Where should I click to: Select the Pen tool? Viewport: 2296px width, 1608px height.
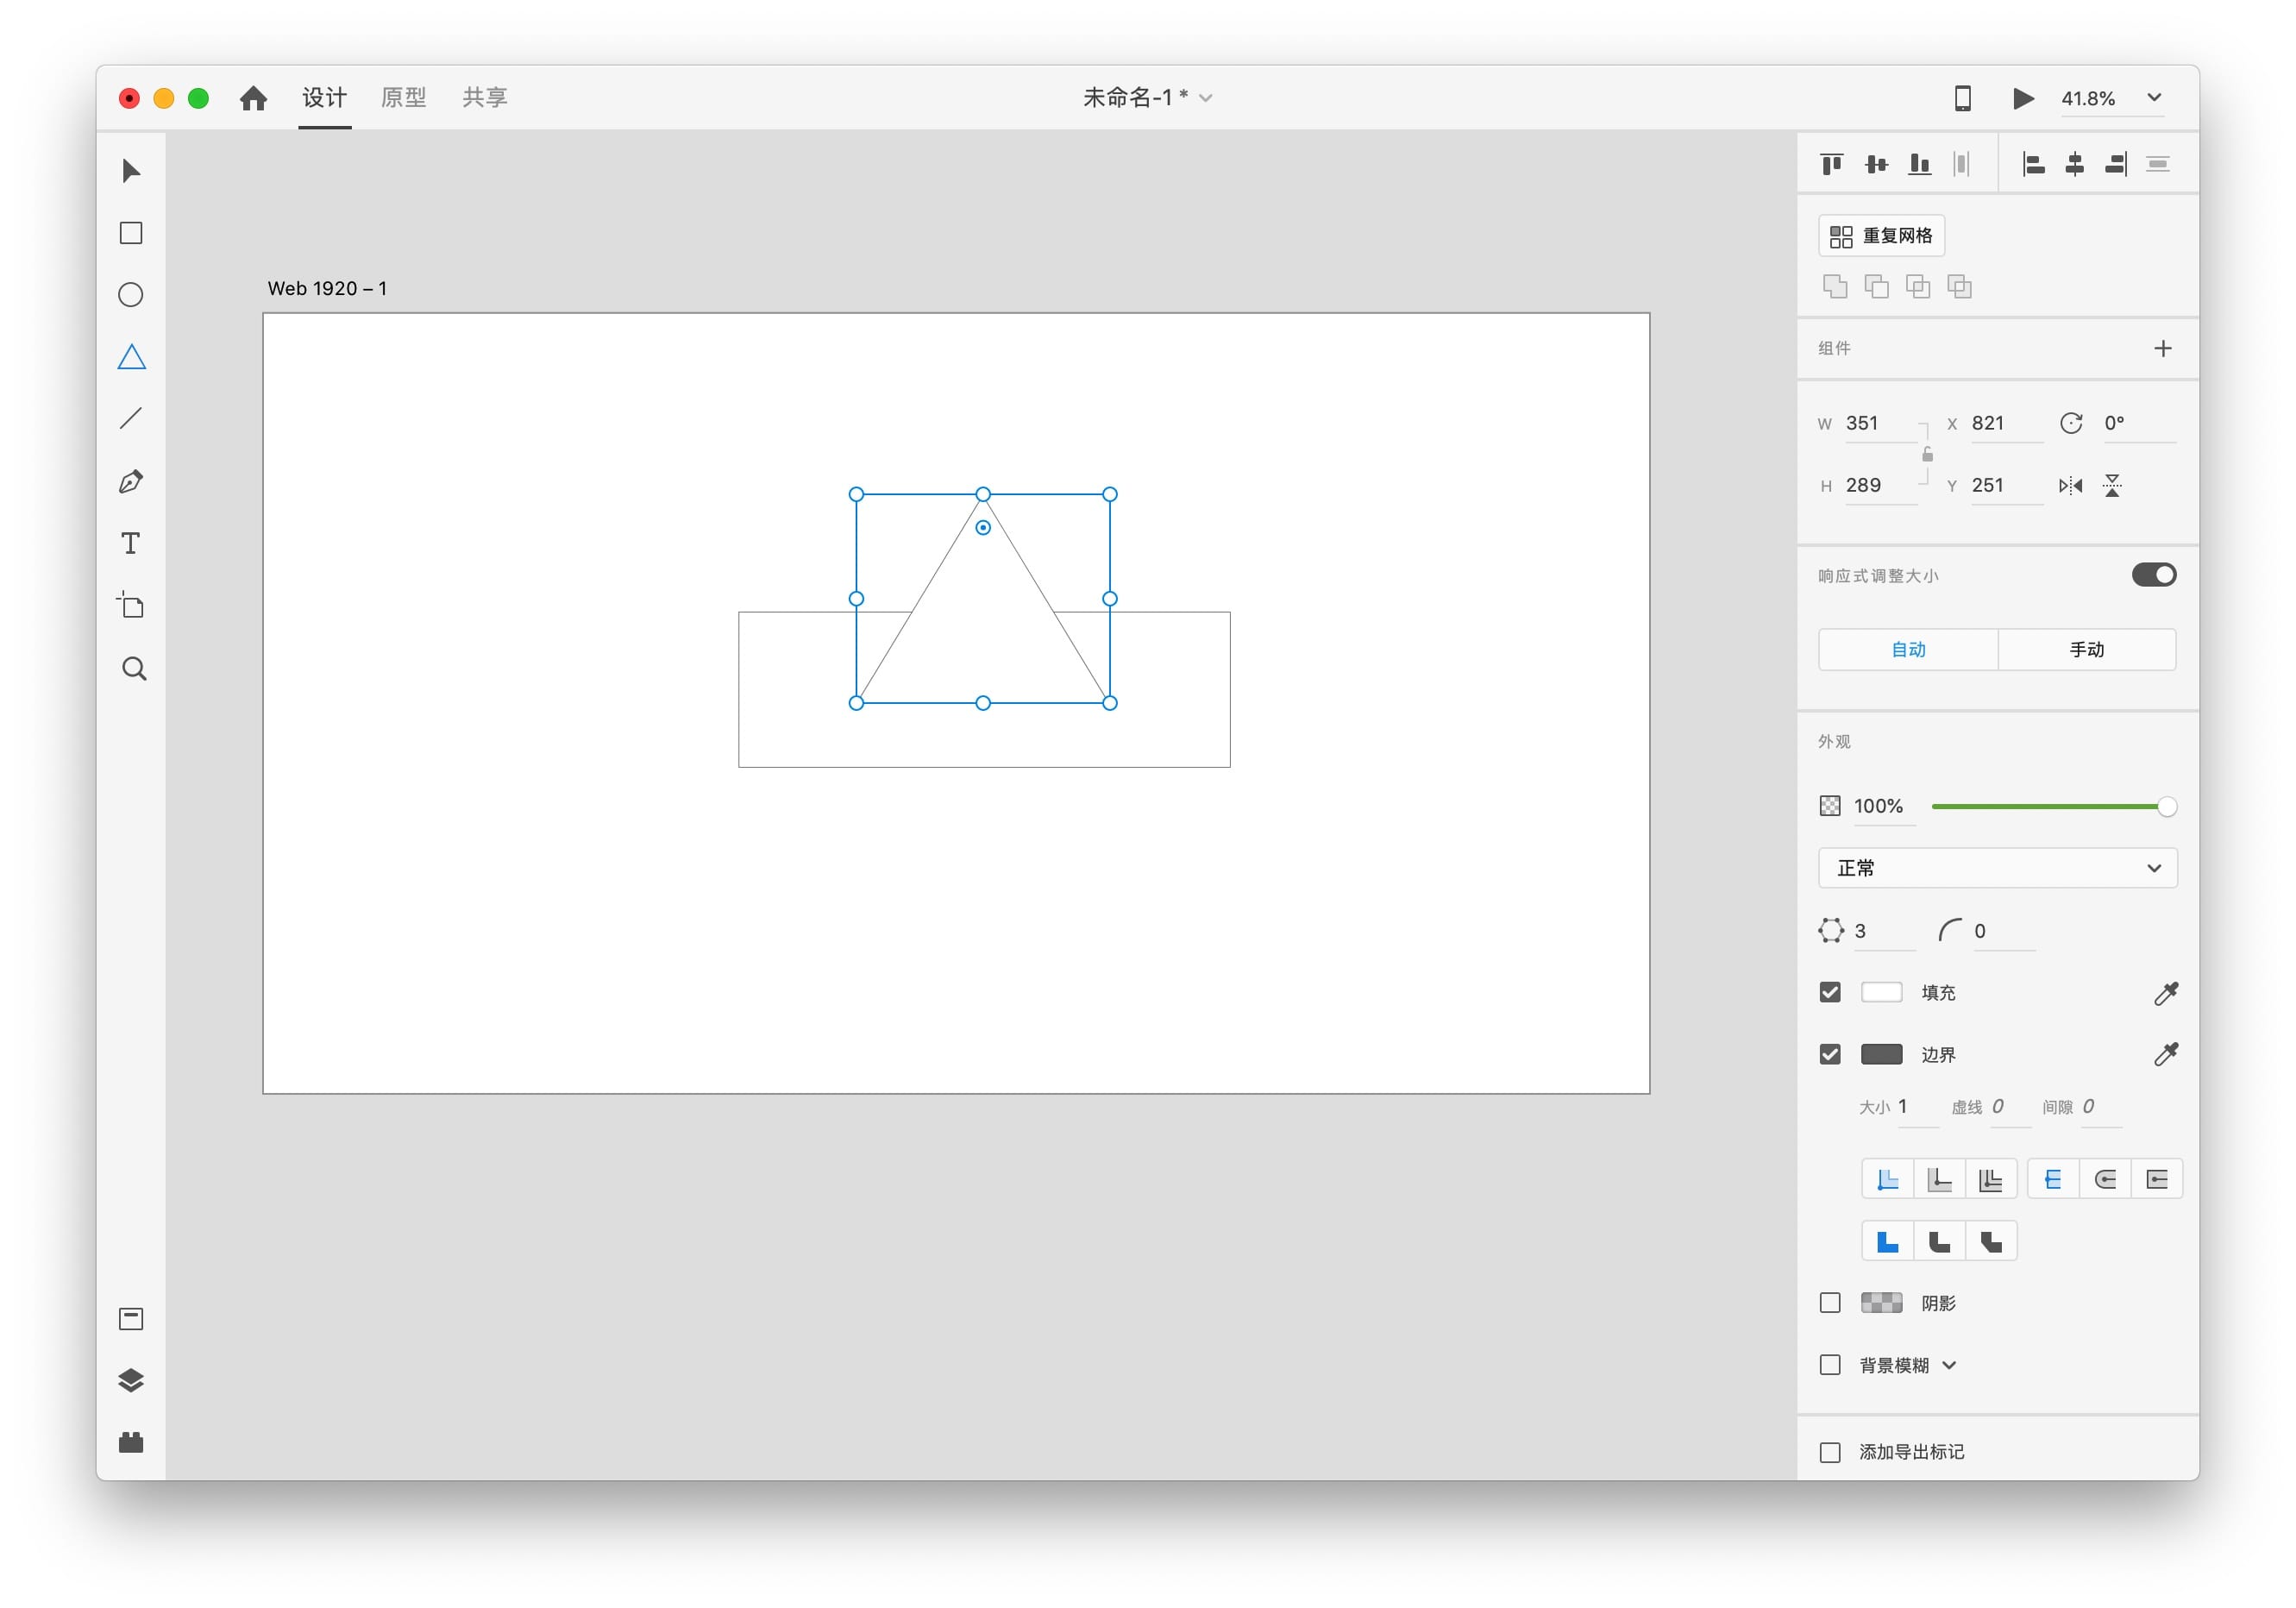coord(131,482)
